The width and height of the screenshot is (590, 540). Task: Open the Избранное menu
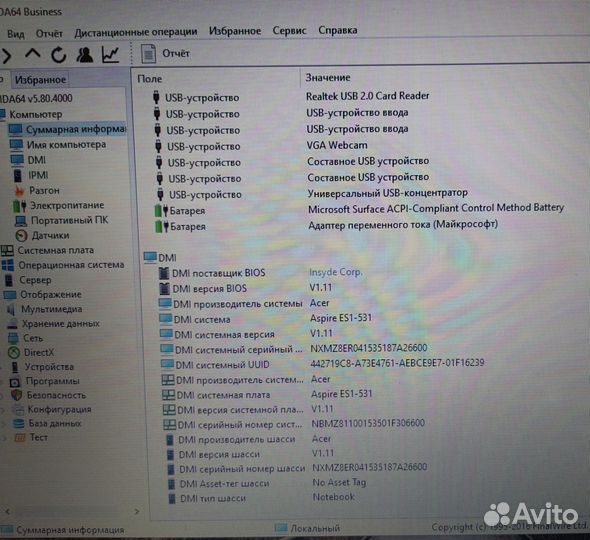pyautogui.click(x=235, y=31)
